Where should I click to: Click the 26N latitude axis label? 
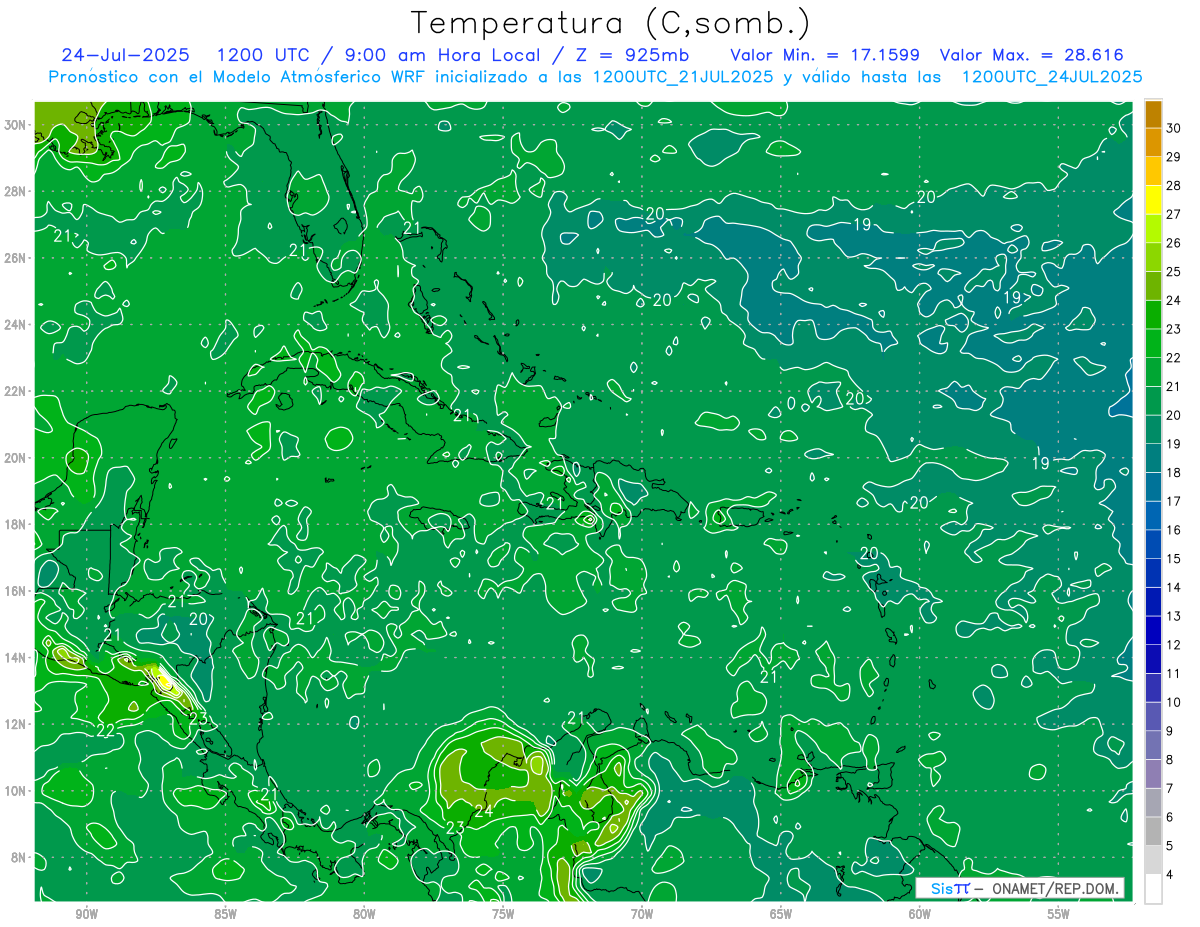click(17, 258)
